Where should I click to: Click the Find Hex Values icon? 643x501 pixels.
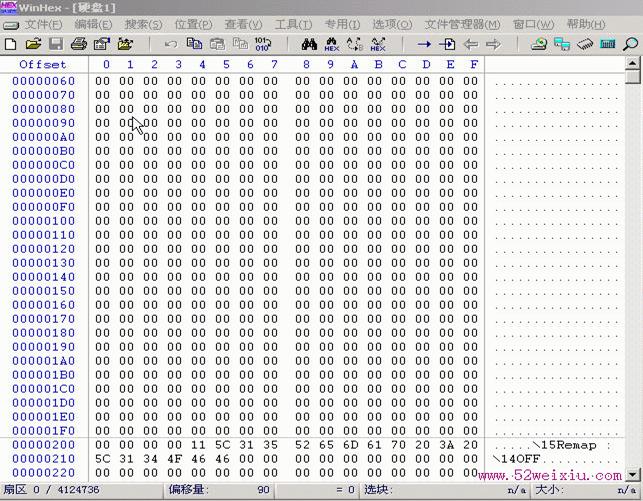332,44
